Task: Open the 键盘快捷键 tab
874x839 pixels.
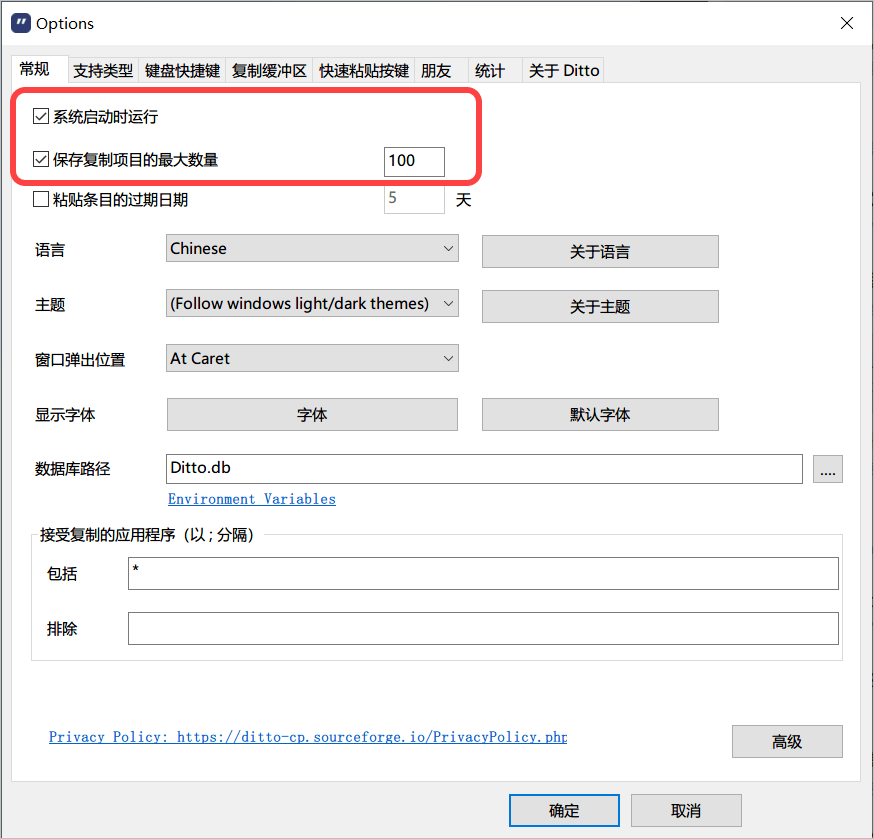Action: (x=182, y=70)
